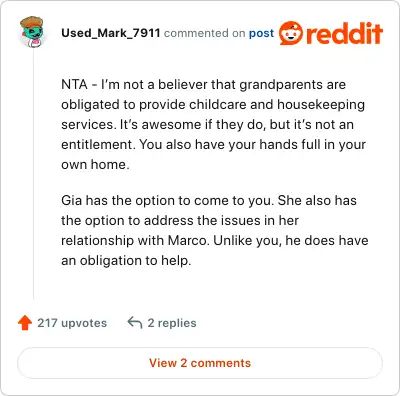Click the line "own home."
400x396 pixels.
coord(95,164)
